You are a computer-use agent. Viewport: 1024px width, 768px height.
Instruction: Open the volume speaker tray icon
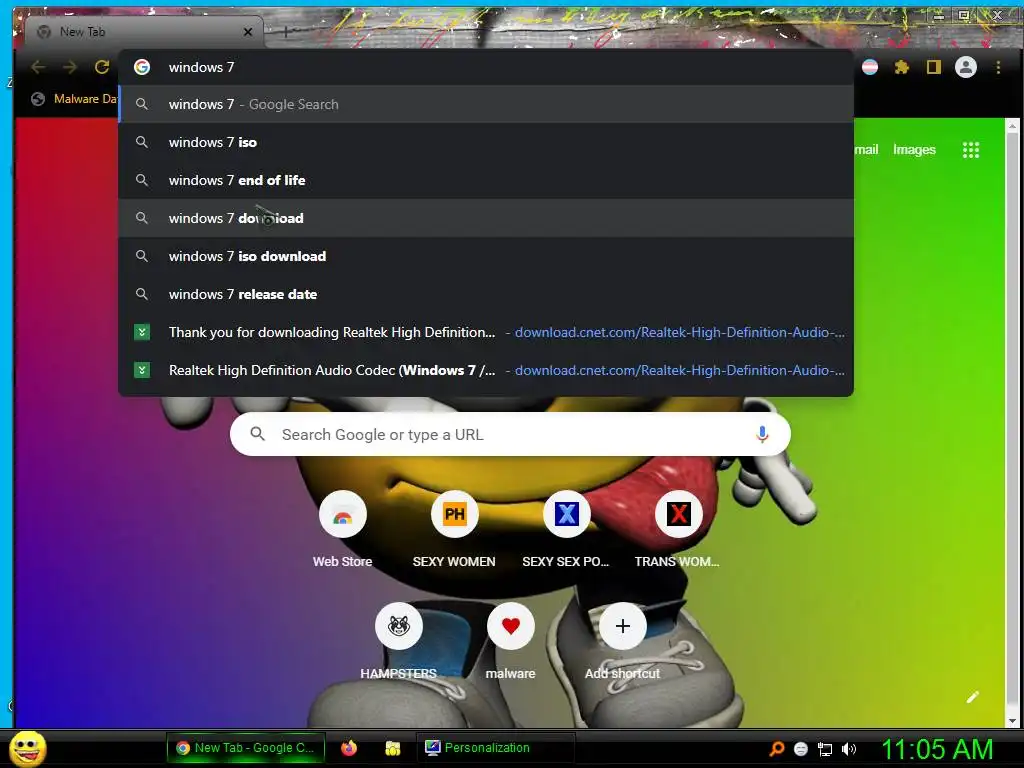coord(849,749)
